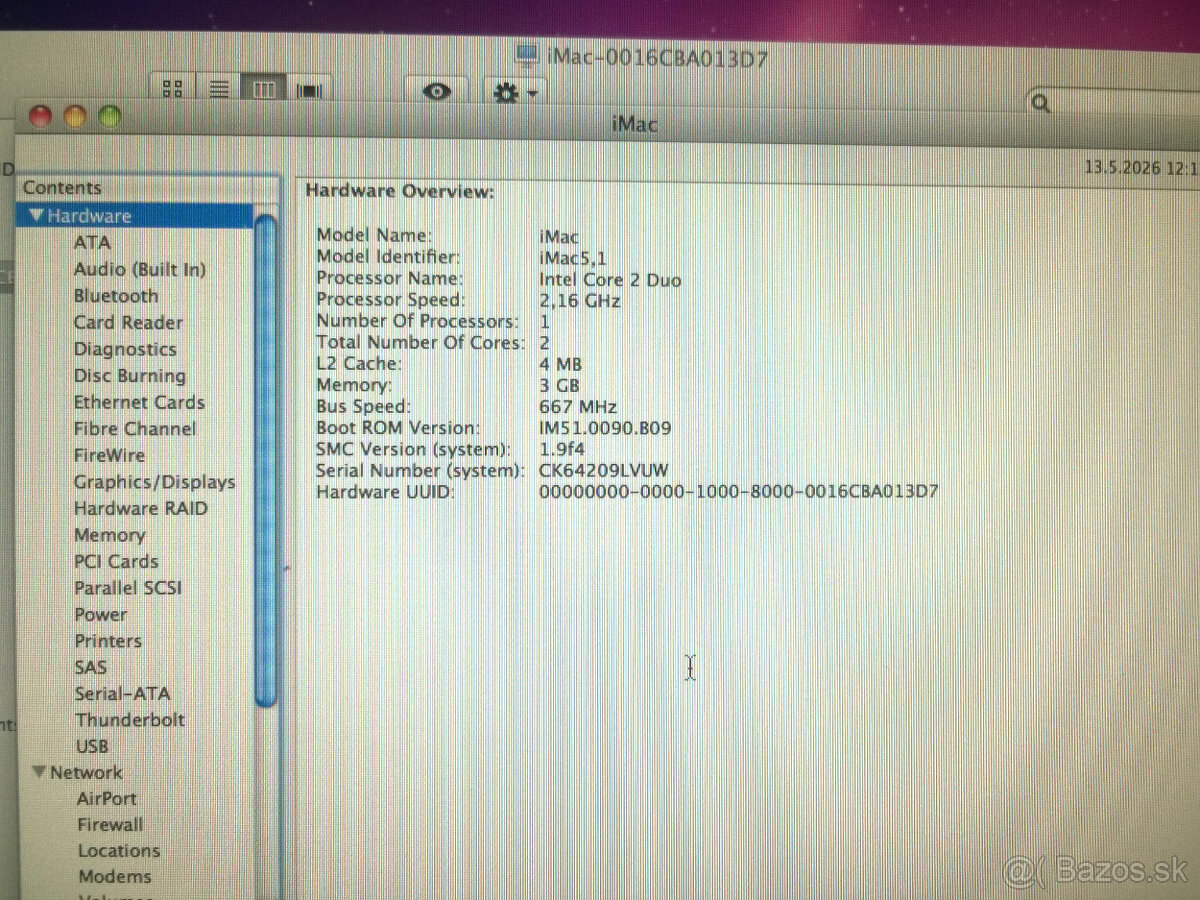Select Card Reader entry
1200x900 pixels.
coord(128,322)
